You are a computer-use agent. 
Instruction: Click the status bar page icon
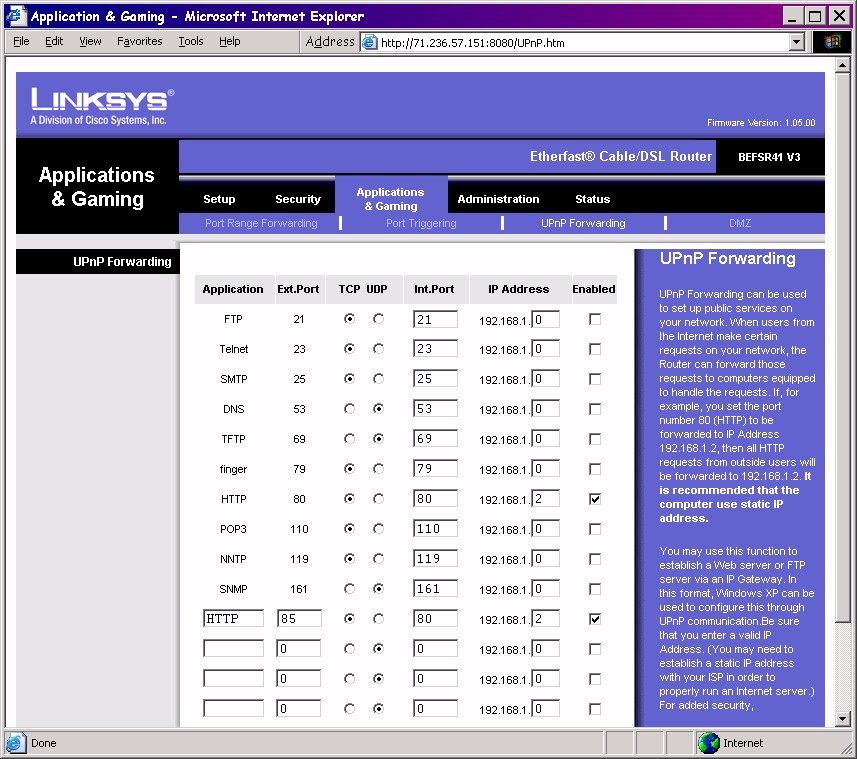tap(15, 743)
